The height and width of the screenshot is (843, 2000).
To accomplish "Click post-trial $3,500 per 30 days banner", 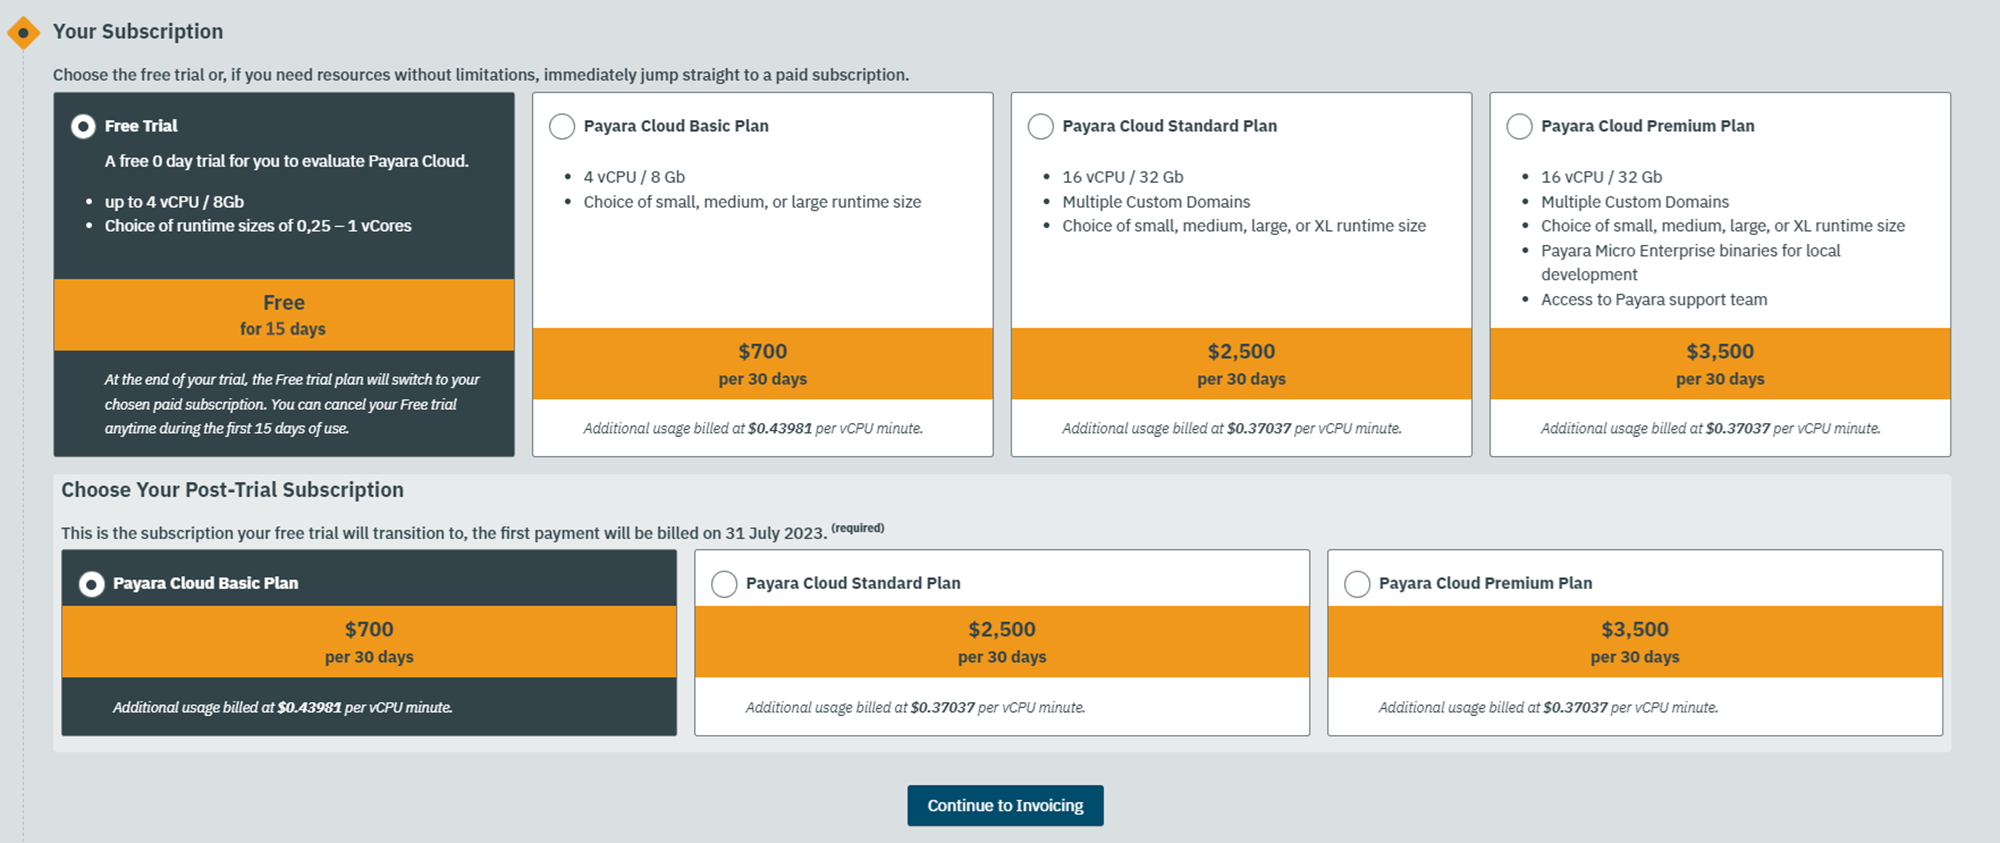I will click(1635, 642).
